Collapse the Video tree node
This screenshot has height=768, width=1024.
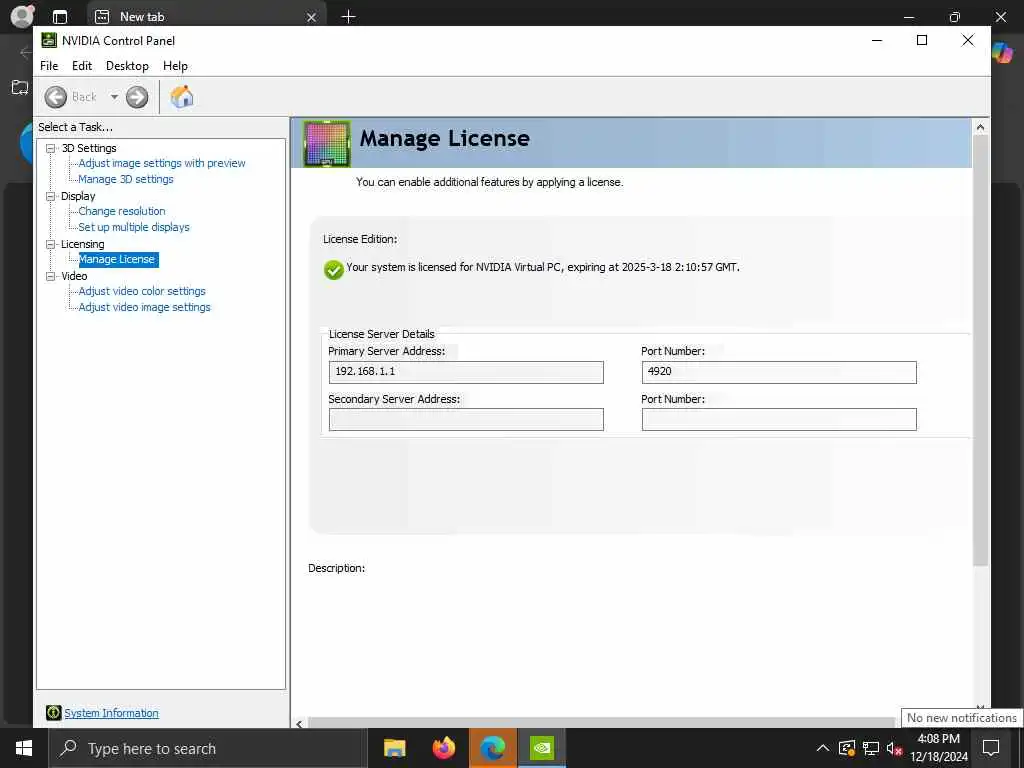[50, 276]
